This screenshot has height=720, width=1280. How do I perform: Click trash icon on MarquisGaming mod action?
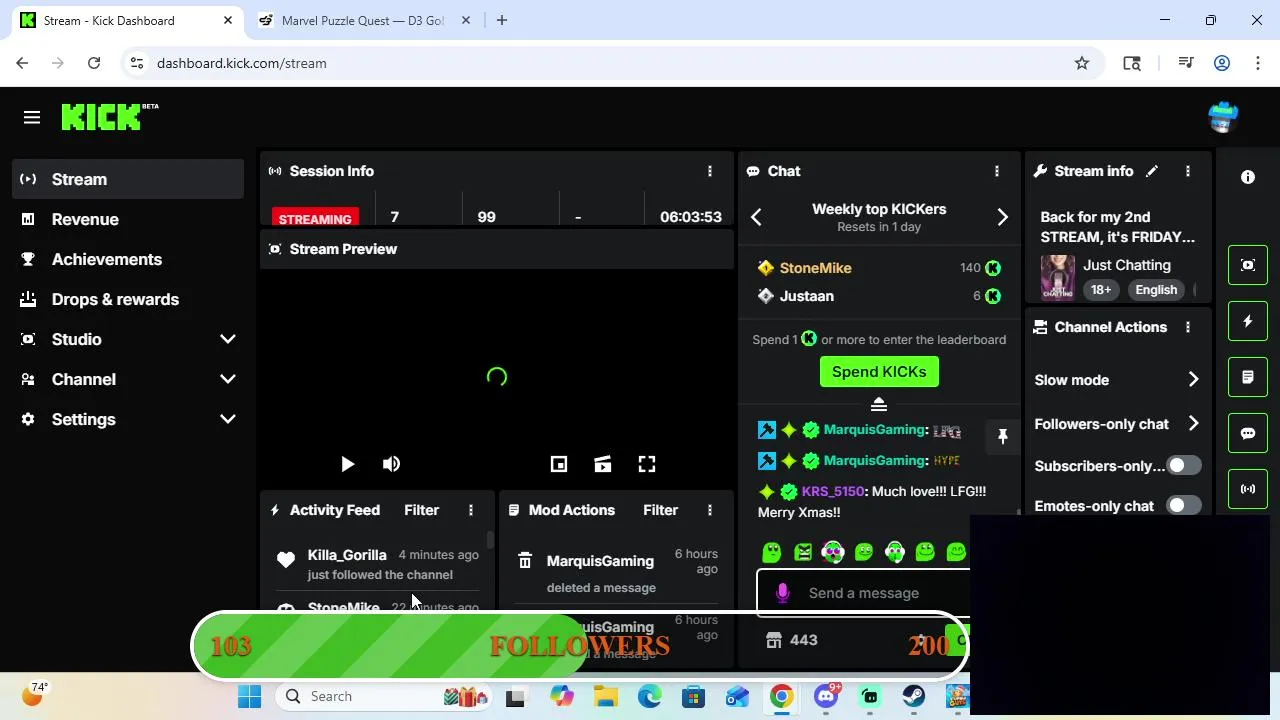525,561
